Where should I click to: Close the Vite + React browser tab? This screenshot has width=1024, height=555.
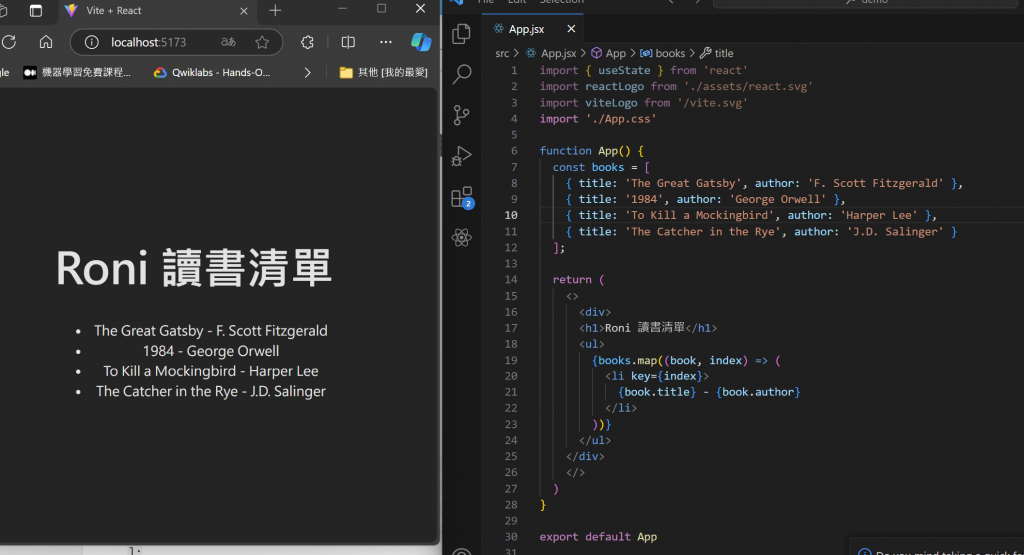[244, 11]
